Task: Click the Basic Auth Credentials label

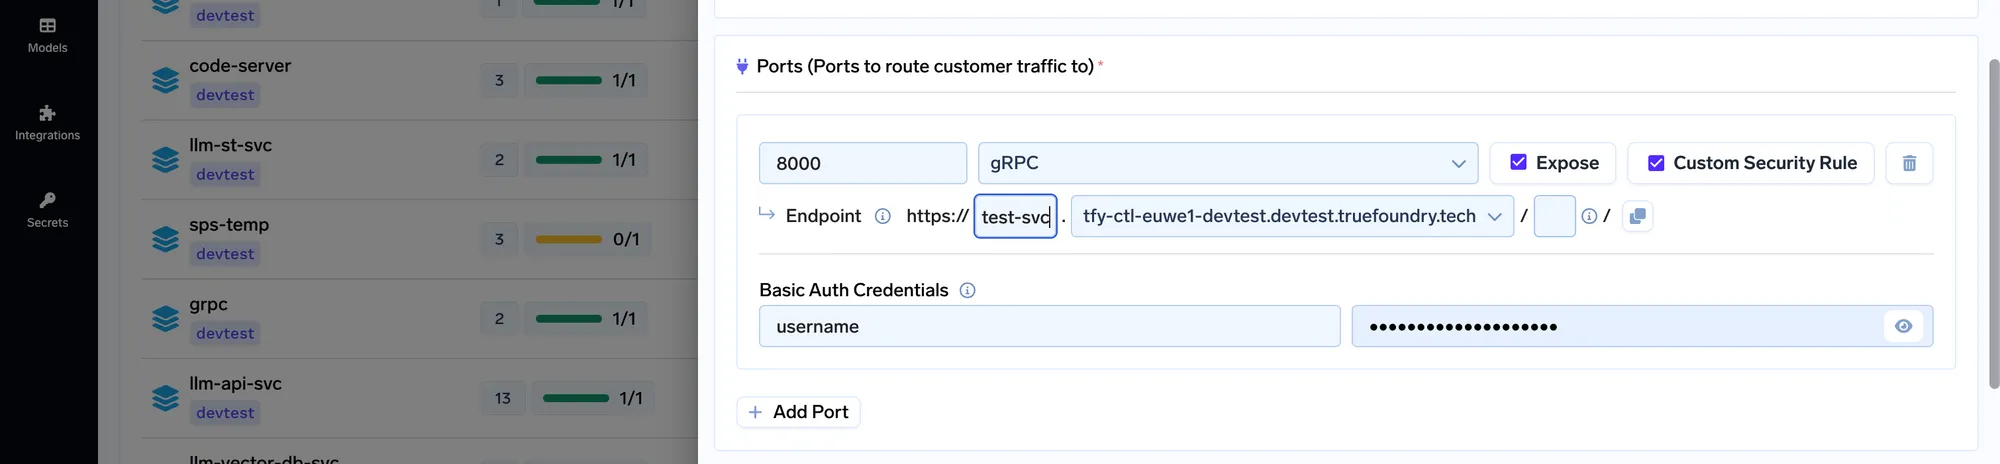Action: (853, 290)
